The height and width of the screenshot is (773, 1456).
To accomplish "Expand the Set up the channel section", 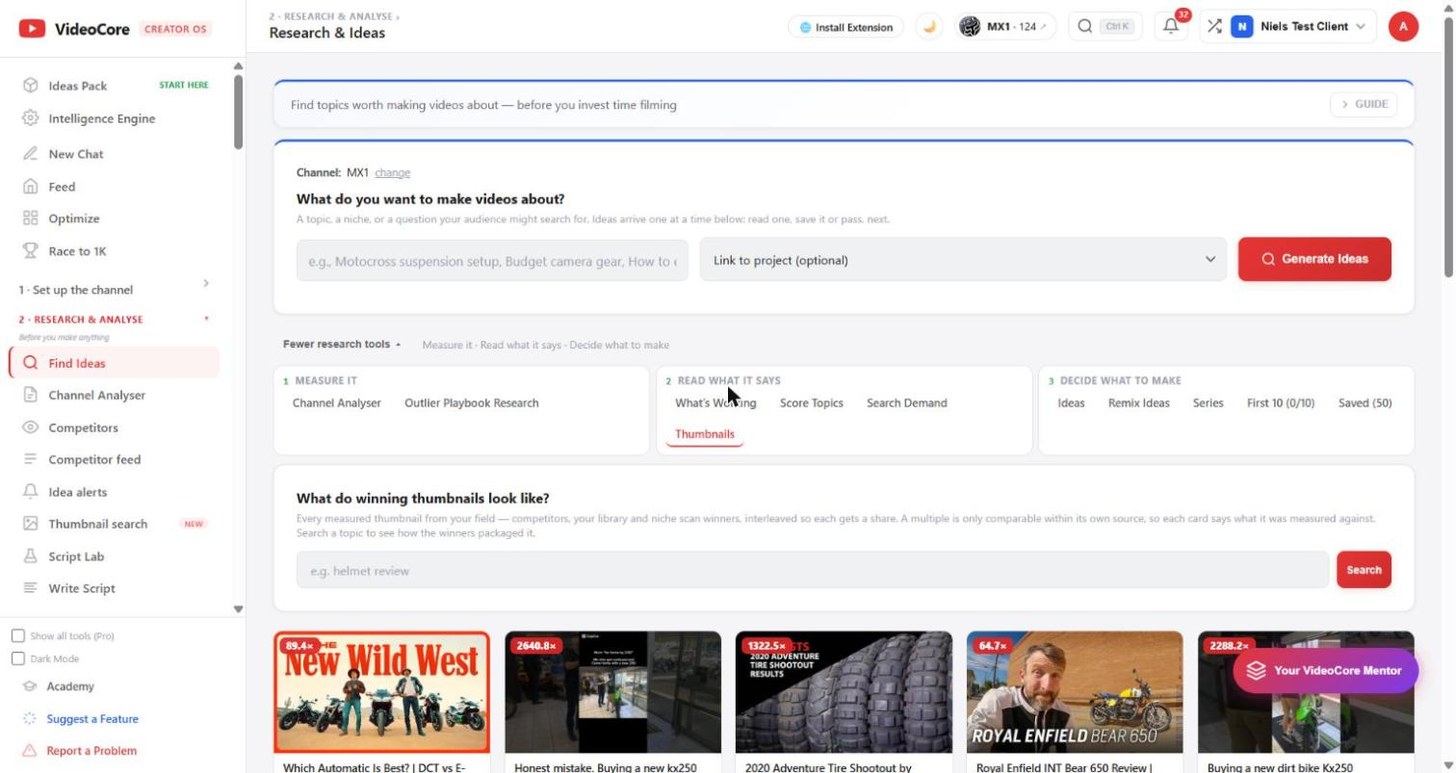I will pyautogui.click(x=115, y=289).
